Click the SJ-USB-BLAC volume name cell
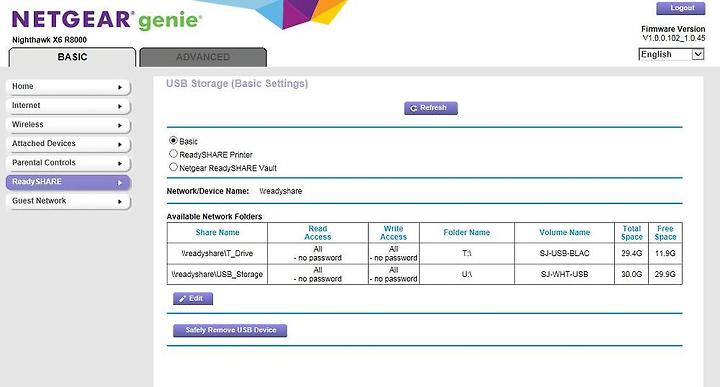This screenshot has width=720, height=387. [564, 253]
